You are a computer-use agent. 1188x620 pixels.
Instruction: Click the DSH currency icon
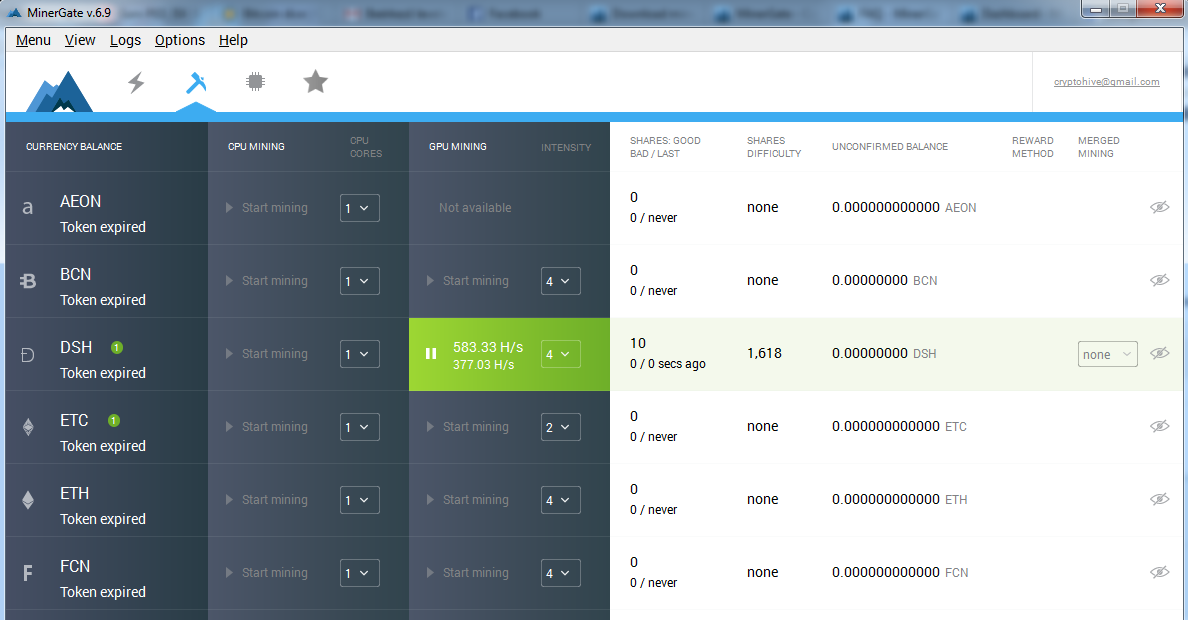click(x=28, y=354)
